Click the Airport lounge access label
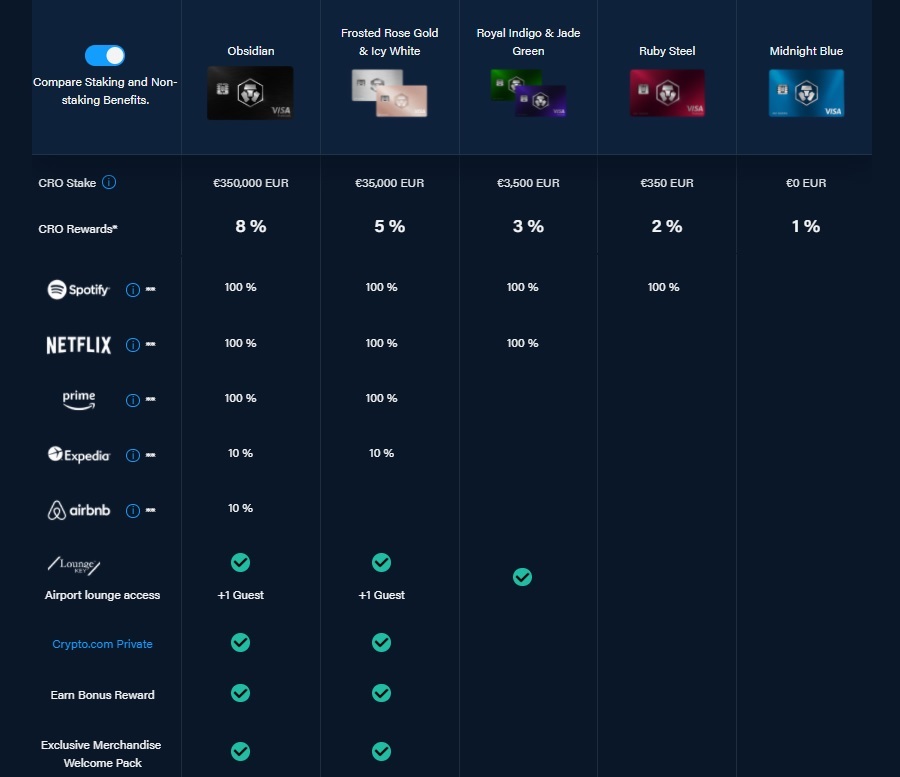The height and width of the screenshot is (777, 900). tap(102, 595)
